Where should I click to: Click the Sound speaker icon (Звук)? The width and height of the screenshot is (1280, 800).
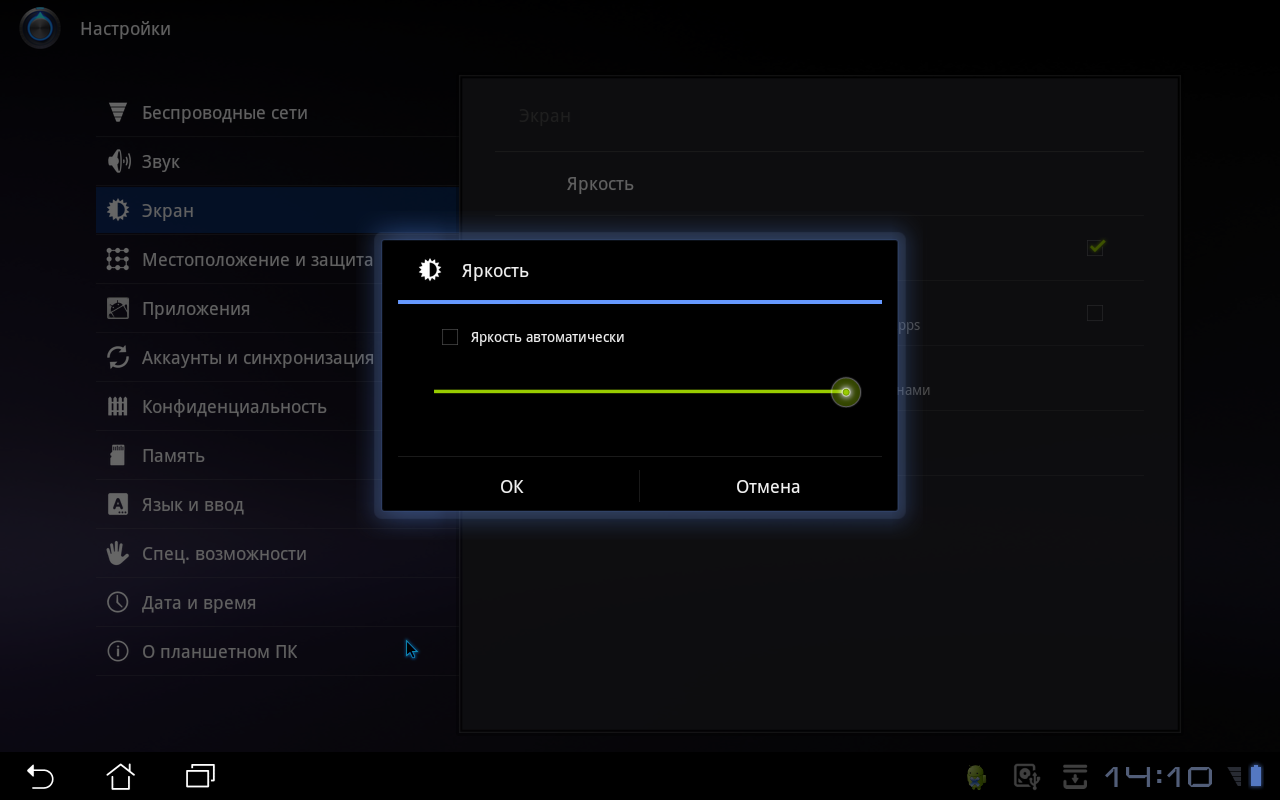coord(118,162)
